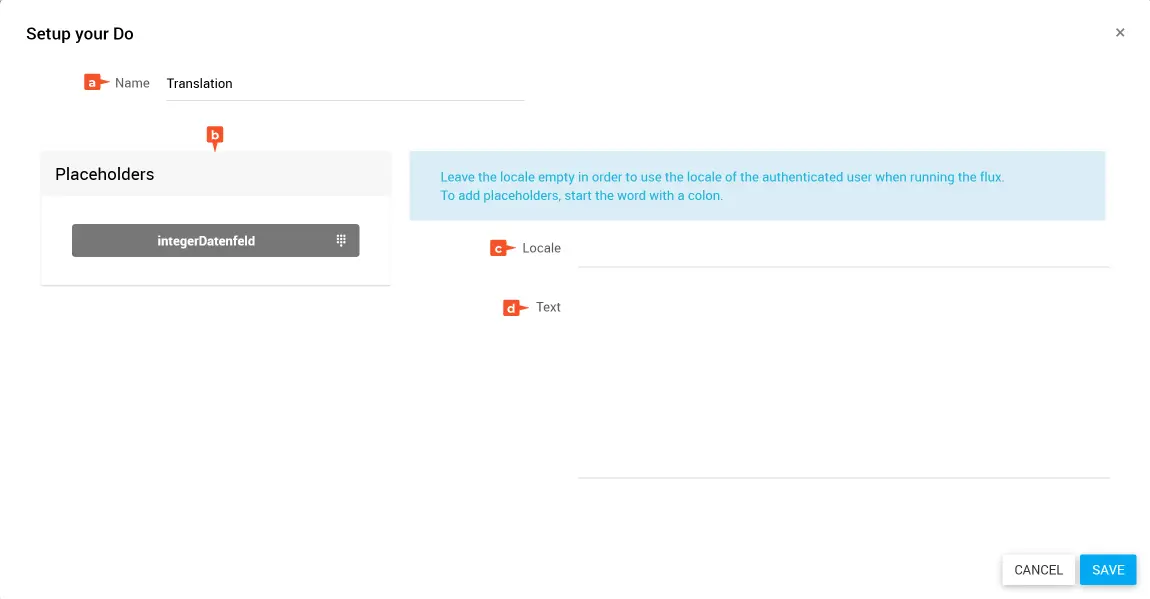Image resolution: width=1150 pixels, height=599 pixels.
Task: Click the orange 'b' marker above Placeholders
Action: tap(214, 135)
